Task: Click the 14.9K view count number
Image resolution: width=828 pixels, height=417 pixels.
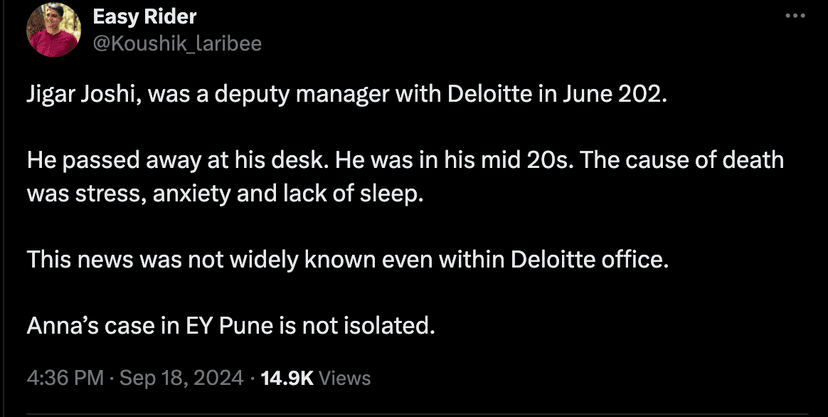Action: pos(287,378)
